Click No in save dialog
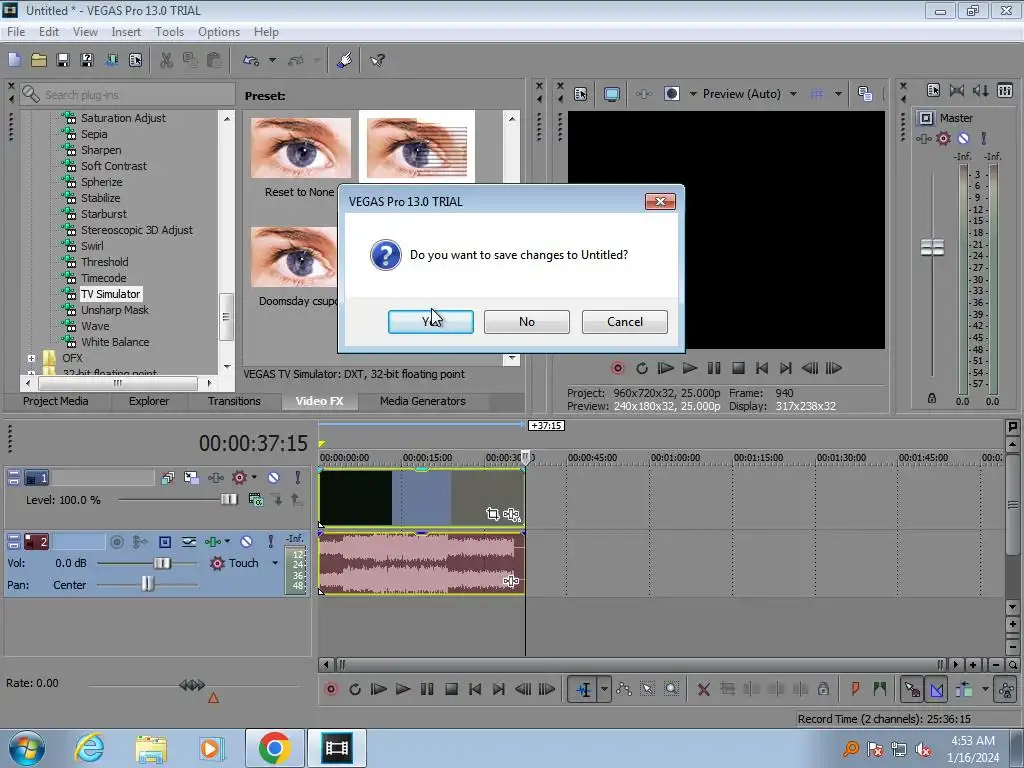Screen dimensions: 1024x768 pyautogui.click(x=527, y=321)
